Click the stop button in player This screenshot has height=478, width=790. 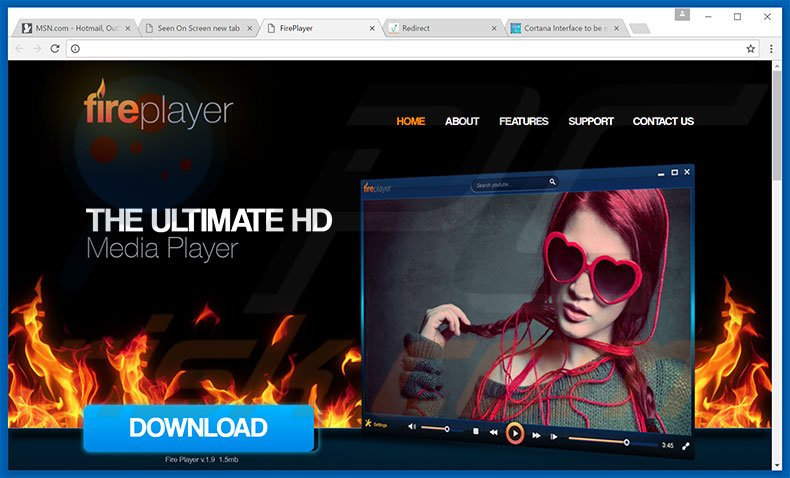[476, 432]
